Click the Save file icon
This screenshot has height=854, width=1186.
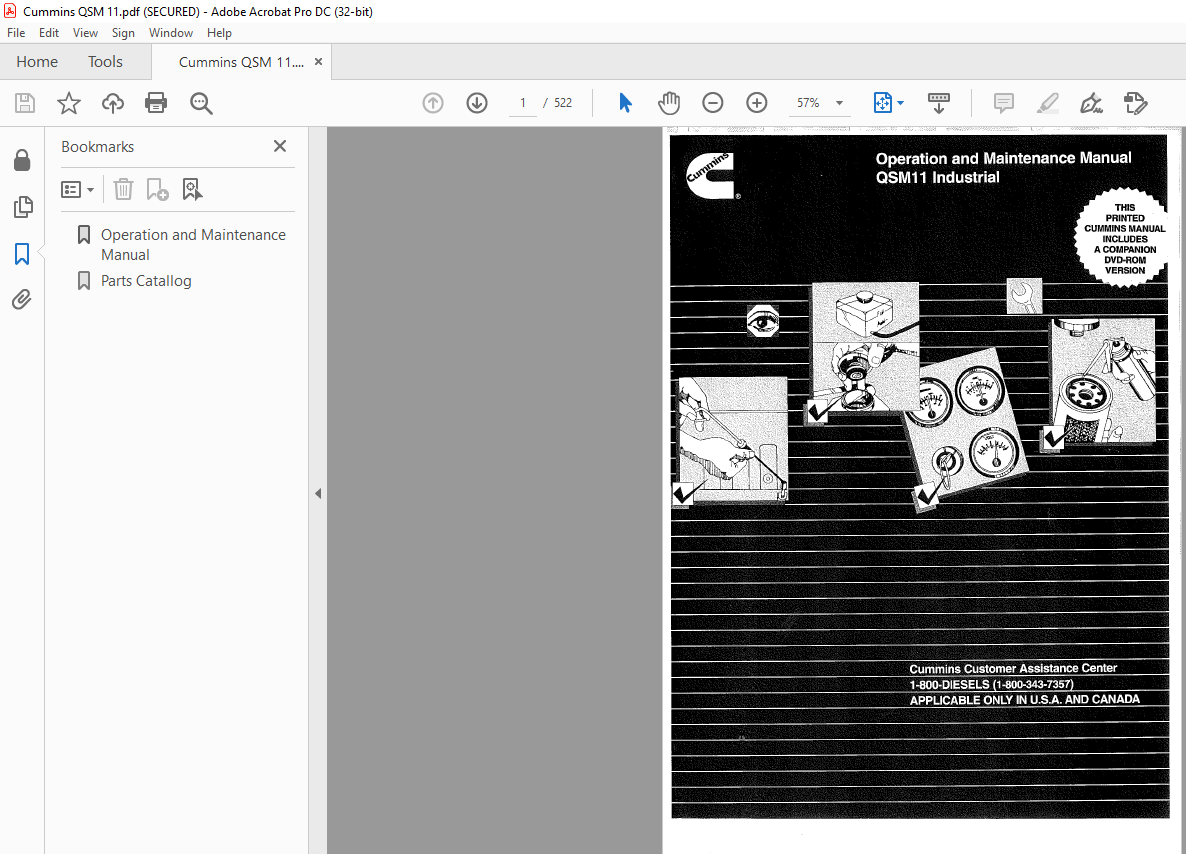[25, 103]
